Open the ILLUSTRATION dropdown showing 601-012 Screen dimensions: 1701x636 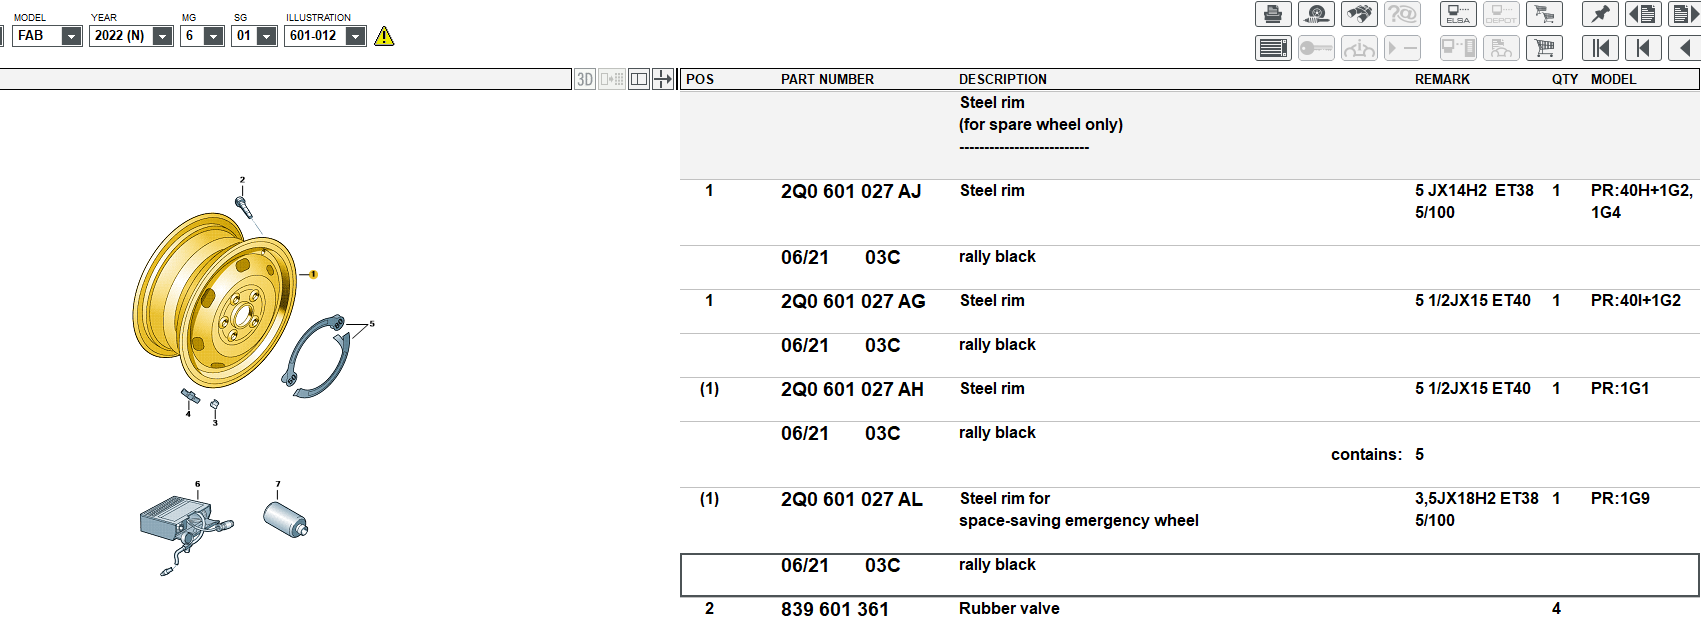[x=355, y=36]
